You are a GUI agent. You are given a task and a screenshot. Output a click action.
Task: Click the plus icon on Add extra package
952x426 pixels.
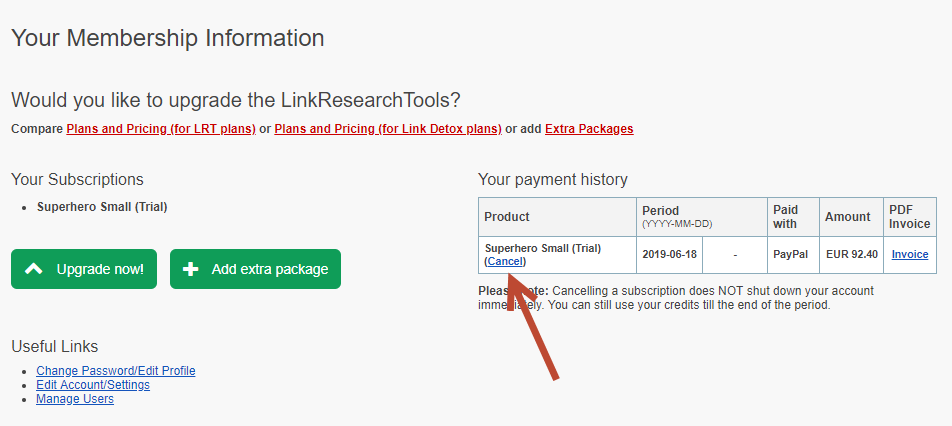[191, 269]
